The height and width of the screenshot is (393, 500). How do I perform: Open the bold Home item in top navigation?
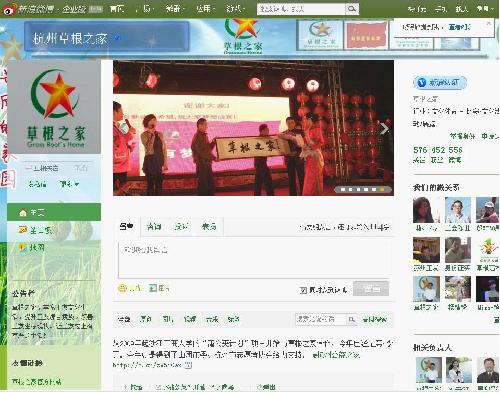[117, 9]
